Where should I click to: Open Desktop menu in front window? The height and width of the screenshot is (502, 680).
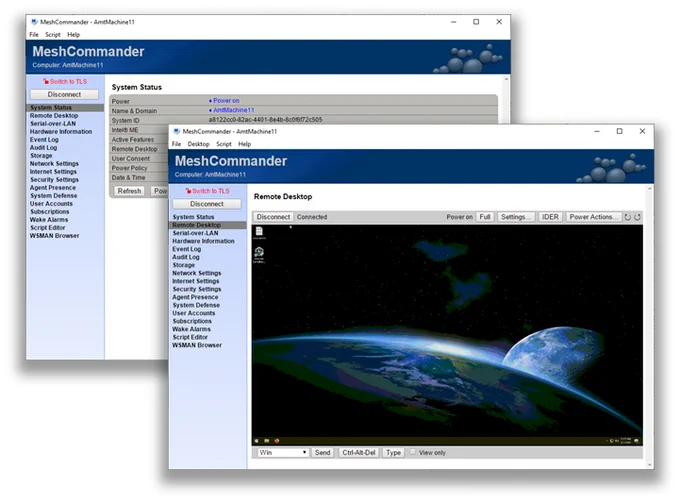pos(198,144)
